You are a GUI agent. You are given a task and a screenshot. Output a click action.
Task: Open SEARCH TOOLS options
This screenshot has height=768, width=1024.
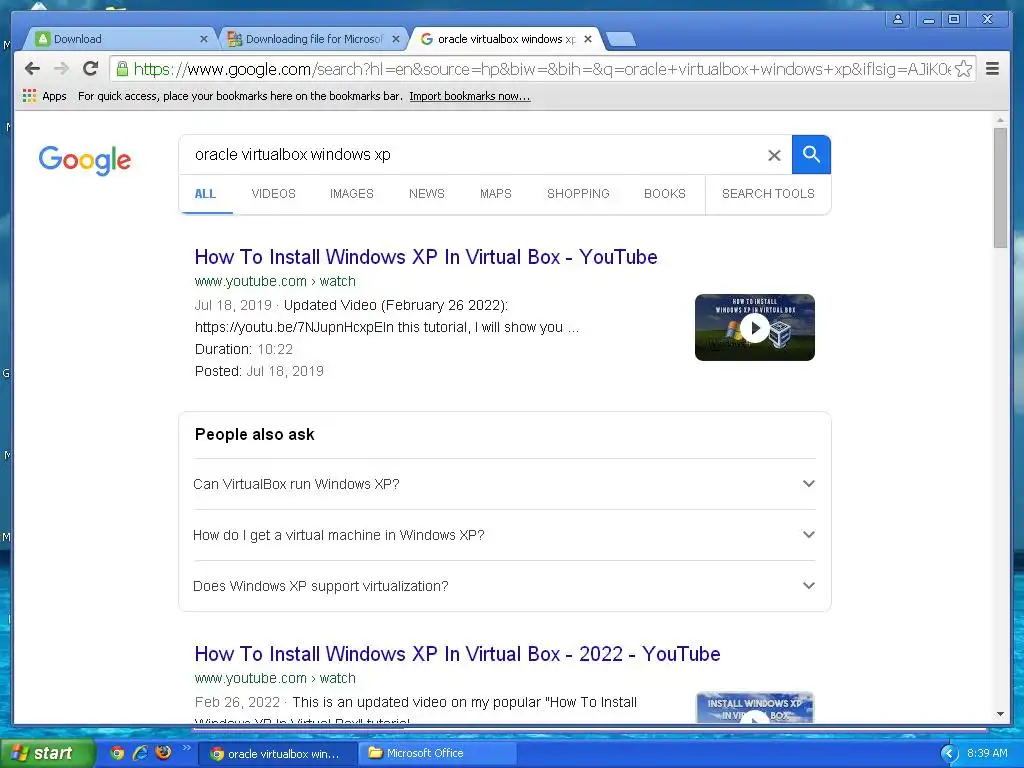point(768,194)
